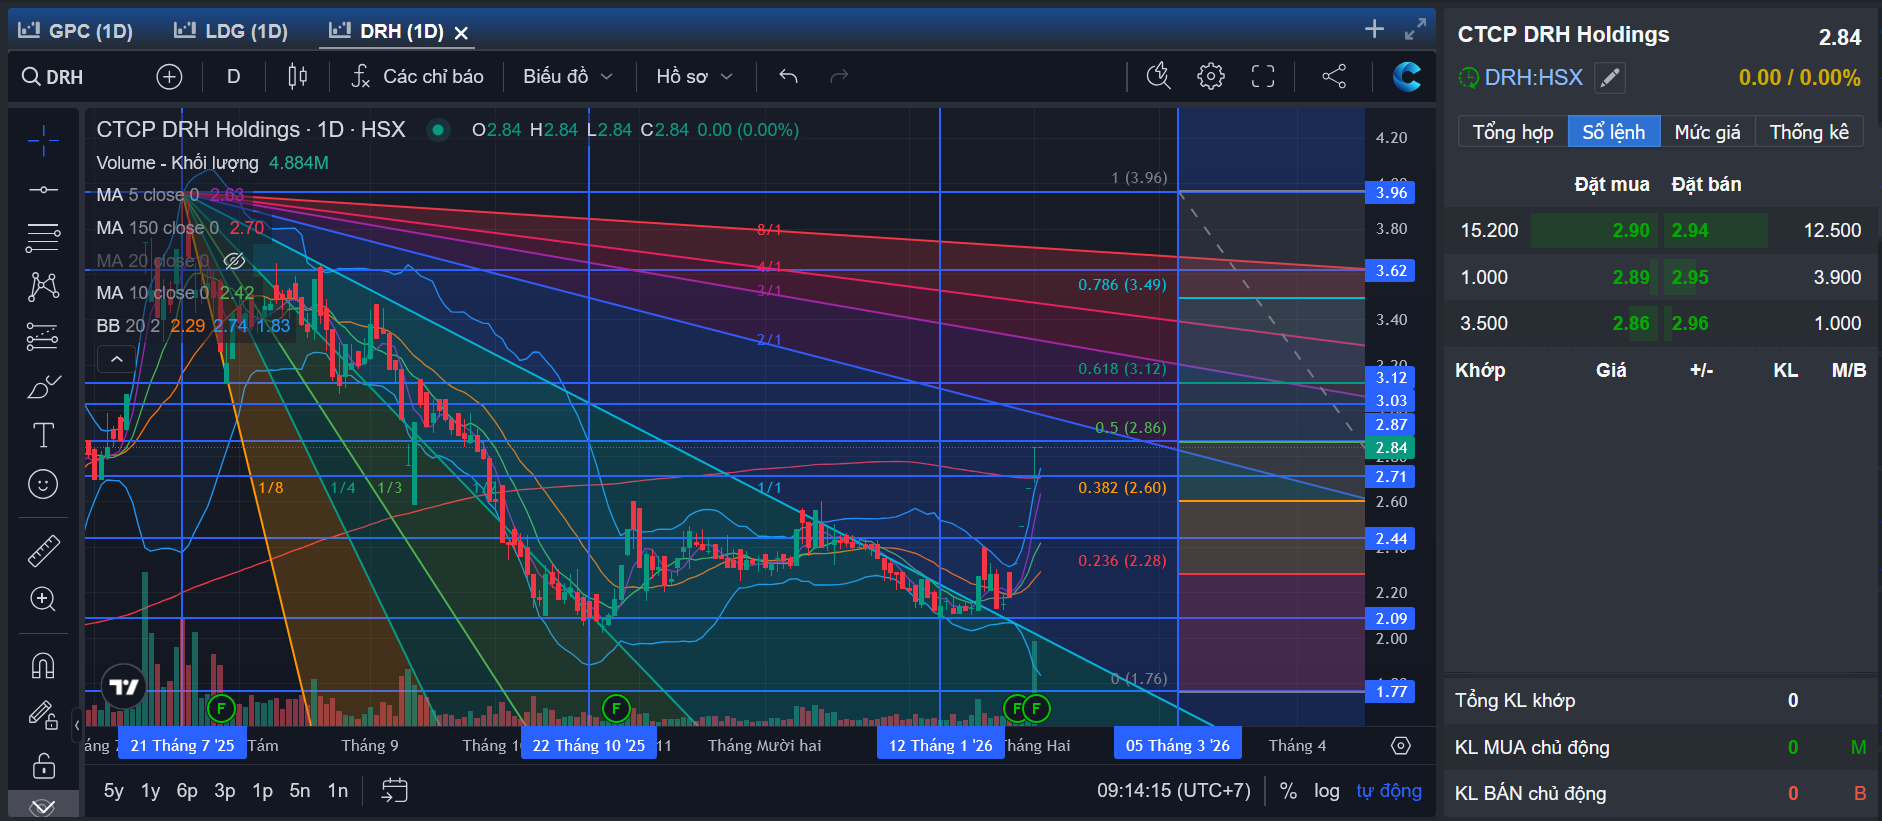This screenshot has width=1882, height=821.
Task: Open time axis settings gear
Action: click(1401, 746)
